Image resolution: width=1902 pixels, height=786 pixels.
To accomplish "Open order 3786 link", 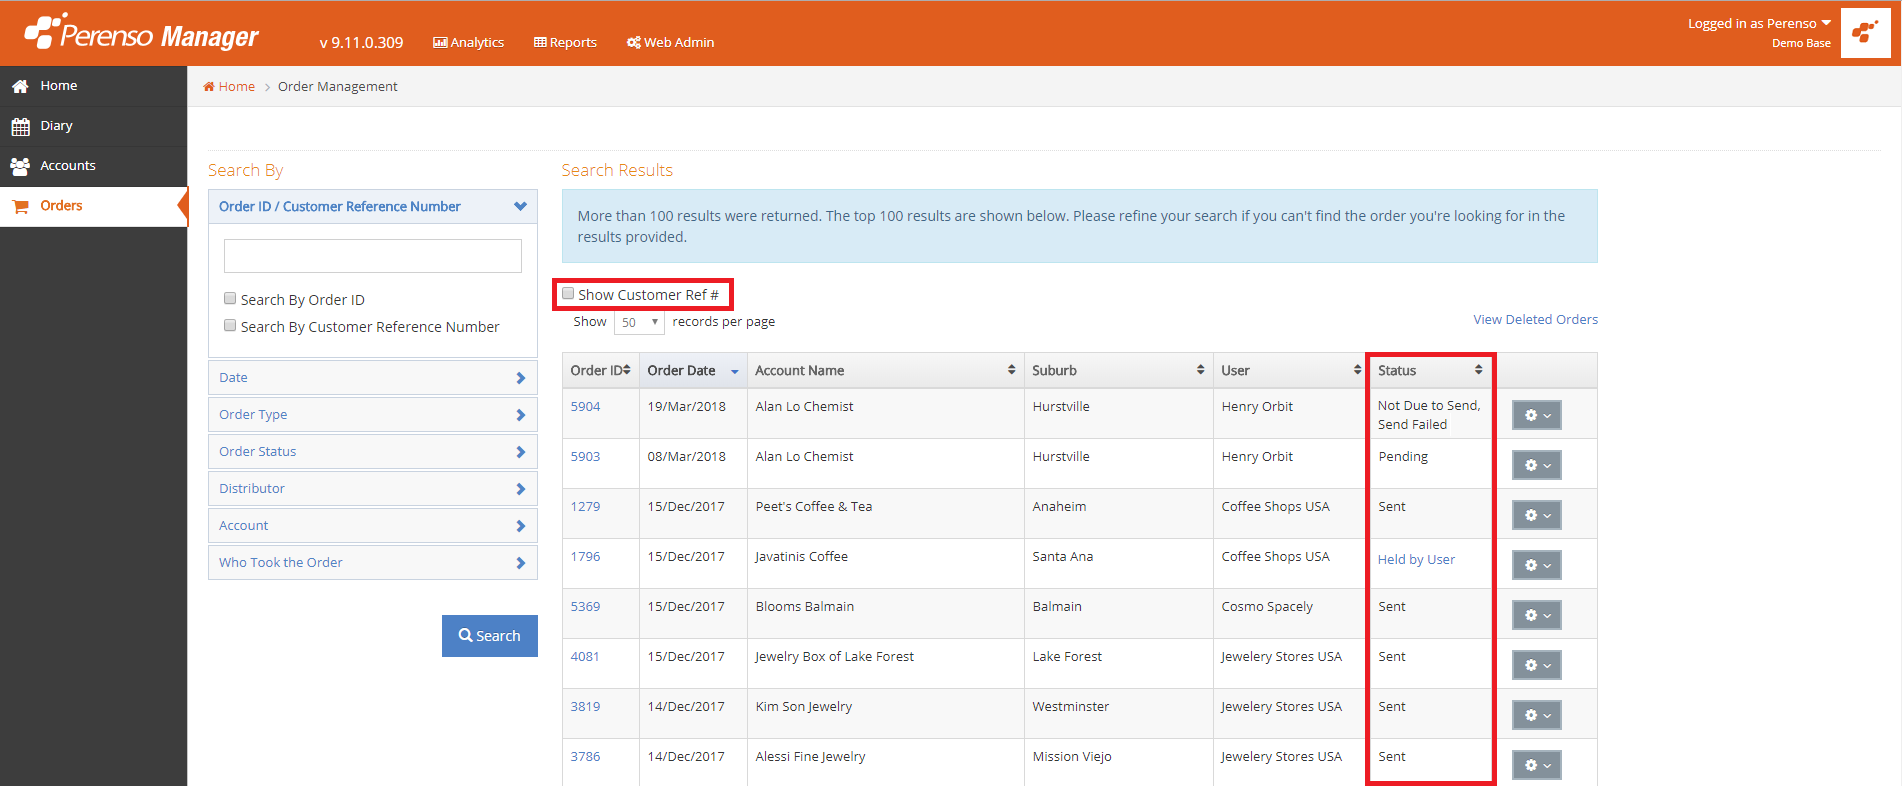I will point(585,757).
